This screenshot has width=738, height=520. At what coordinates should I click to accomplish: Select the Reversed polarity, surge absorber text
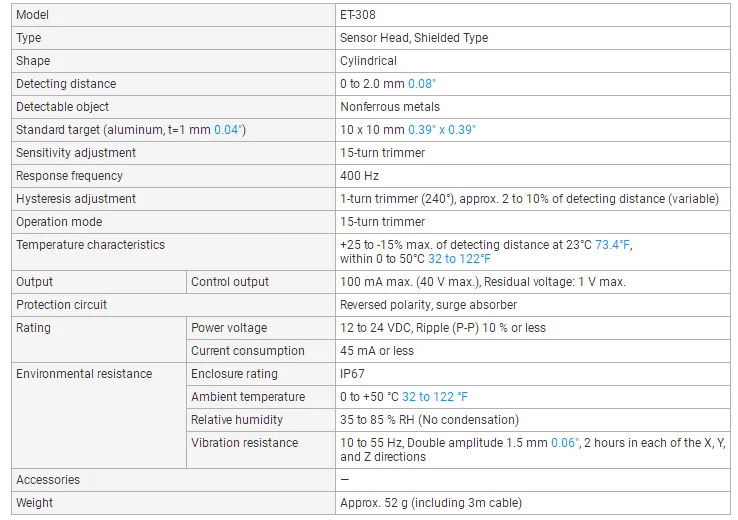(428, 305)
